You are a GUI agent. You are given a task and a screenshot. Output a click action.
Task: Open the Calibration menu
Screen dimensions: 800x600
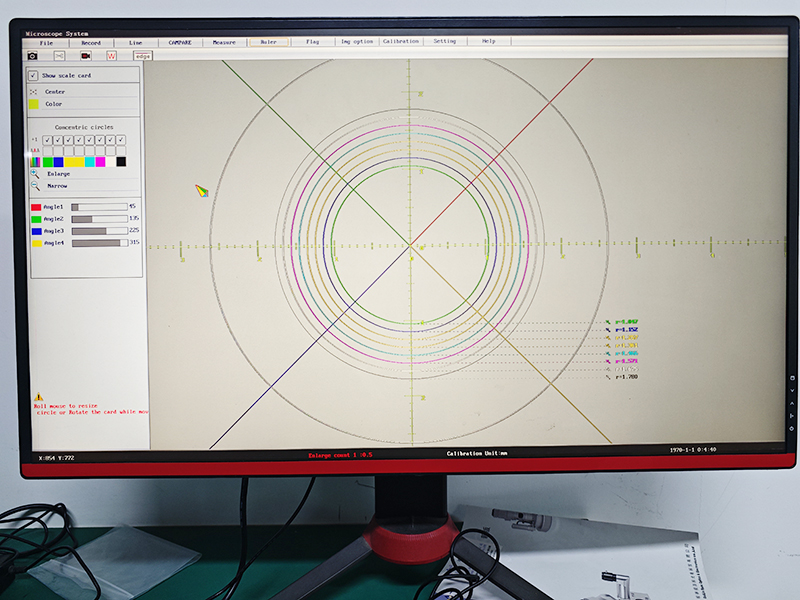pyautogui.click(x=400, y=42)
